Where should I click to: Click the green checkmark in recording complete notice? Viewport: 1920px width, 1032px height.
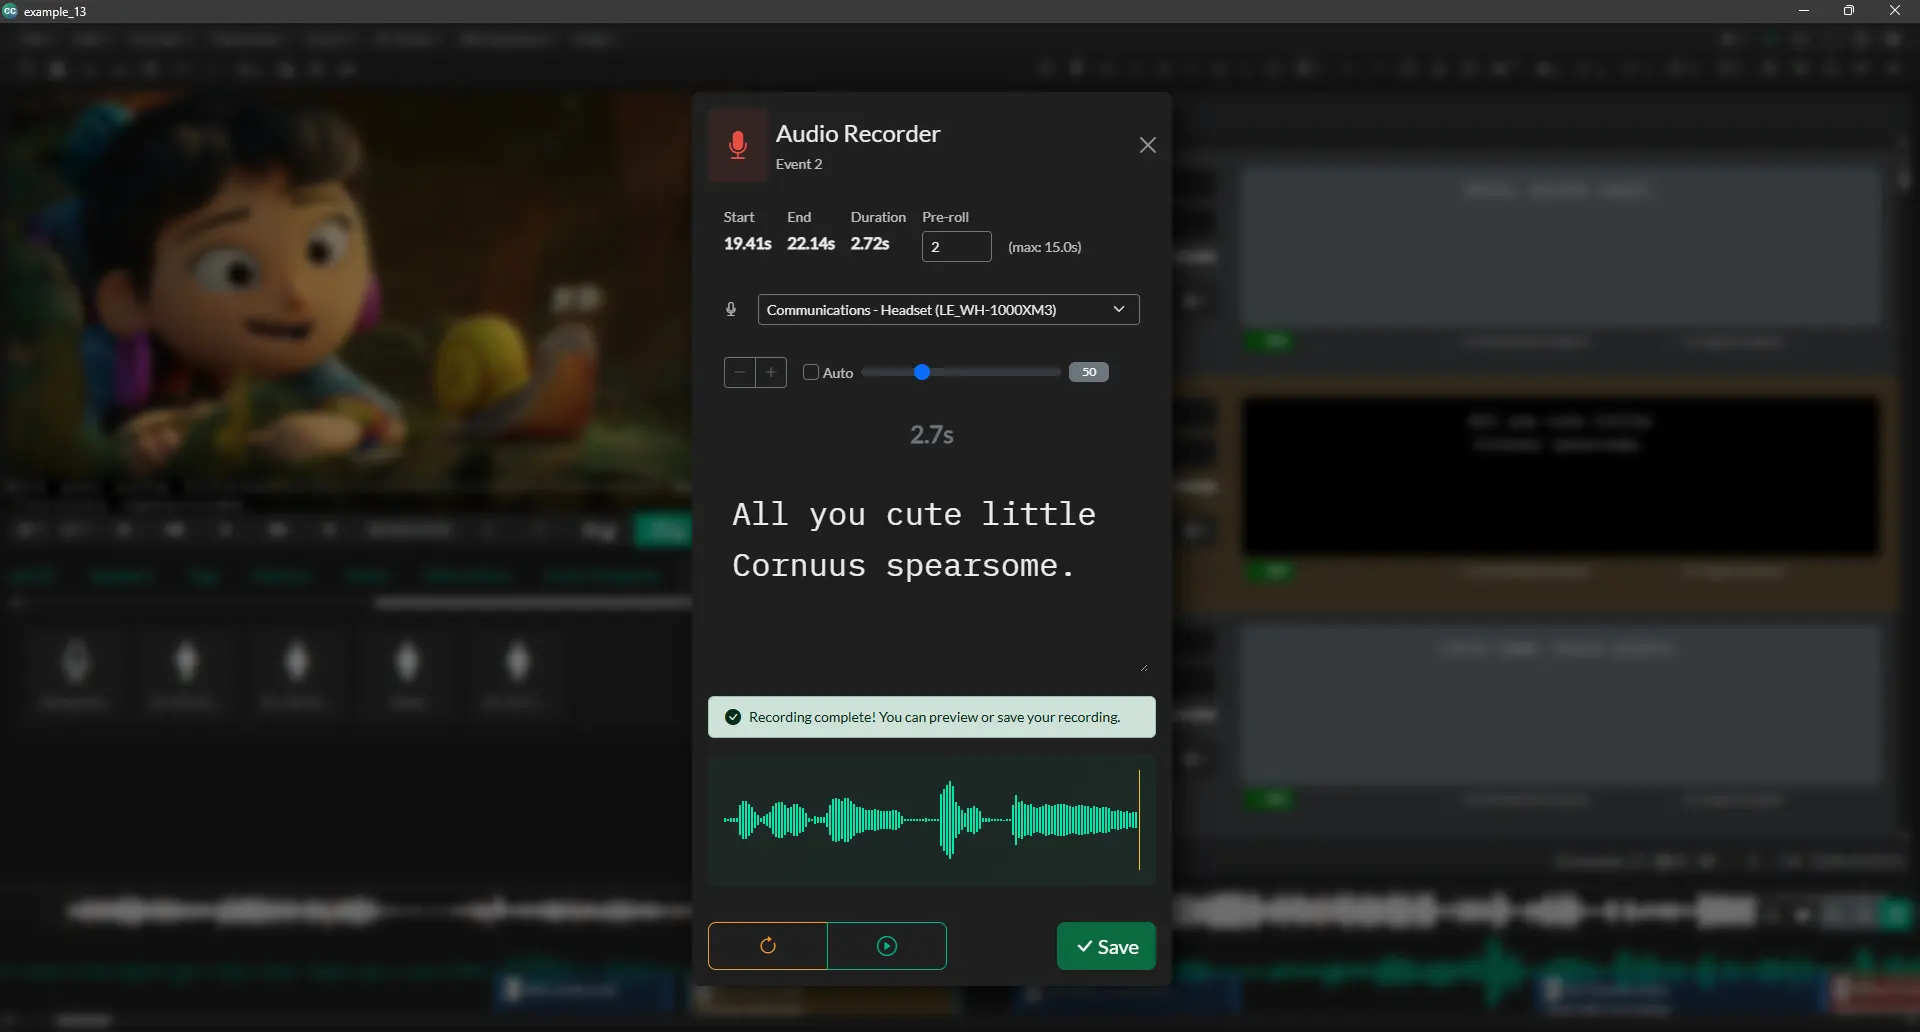click(x=733, y=717)
